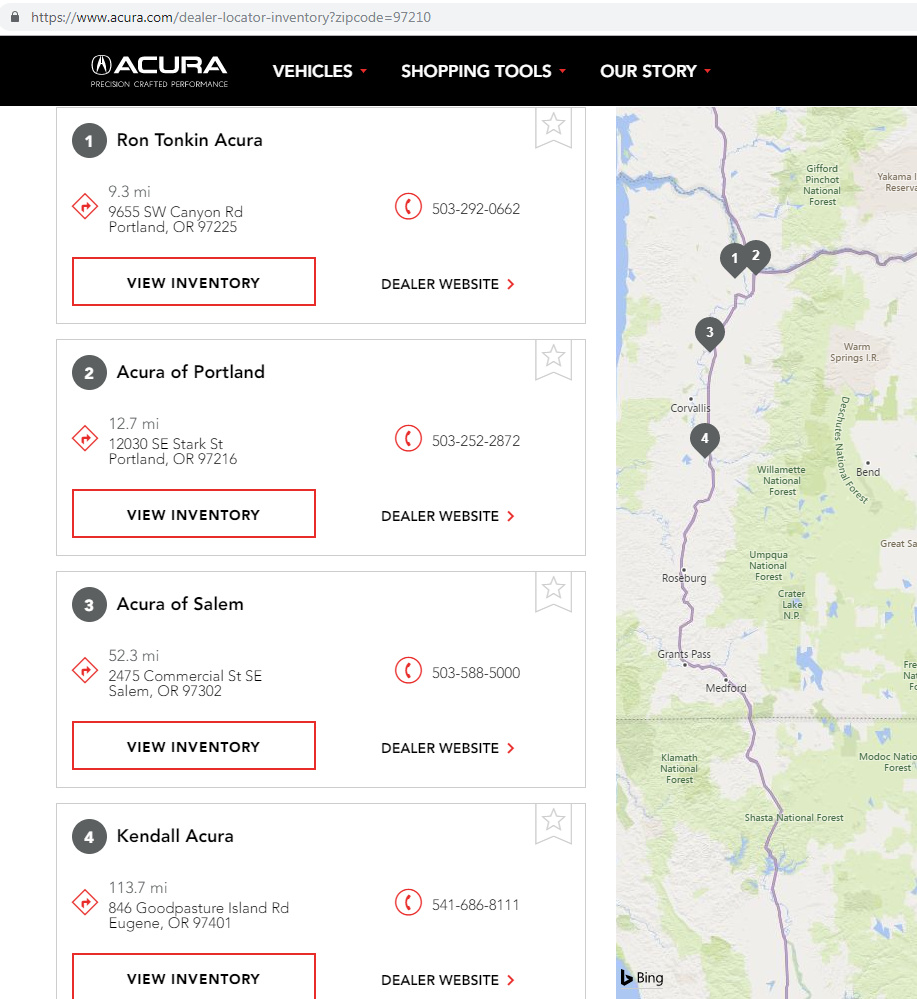This screenshot has width=917, height=999.
Task: Click the phone icon for Acura of Portland
Action: point(408,438)
